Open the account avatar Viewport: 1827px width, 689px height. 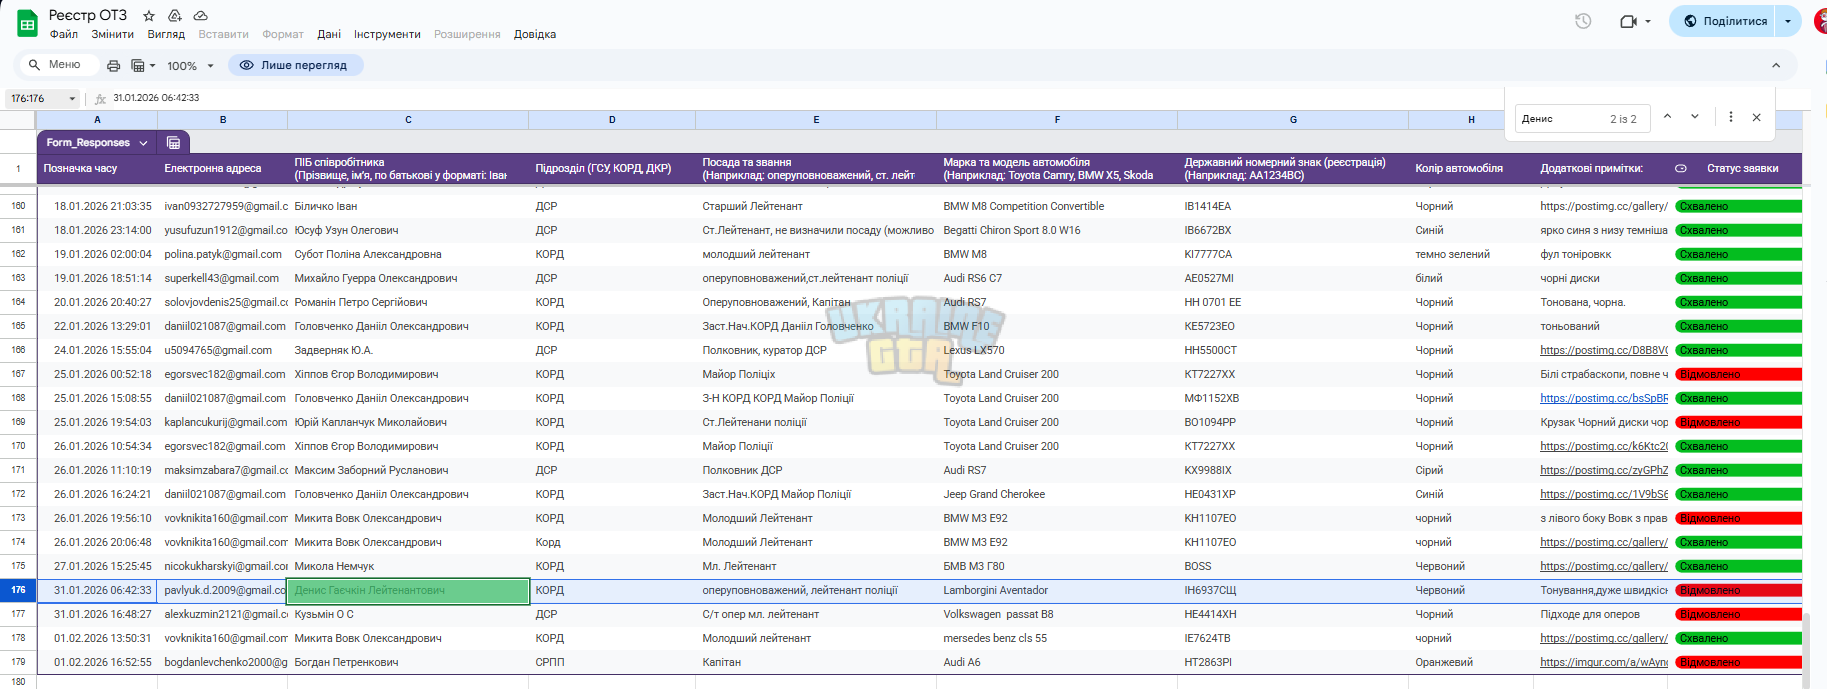(x=1820, y=21)
